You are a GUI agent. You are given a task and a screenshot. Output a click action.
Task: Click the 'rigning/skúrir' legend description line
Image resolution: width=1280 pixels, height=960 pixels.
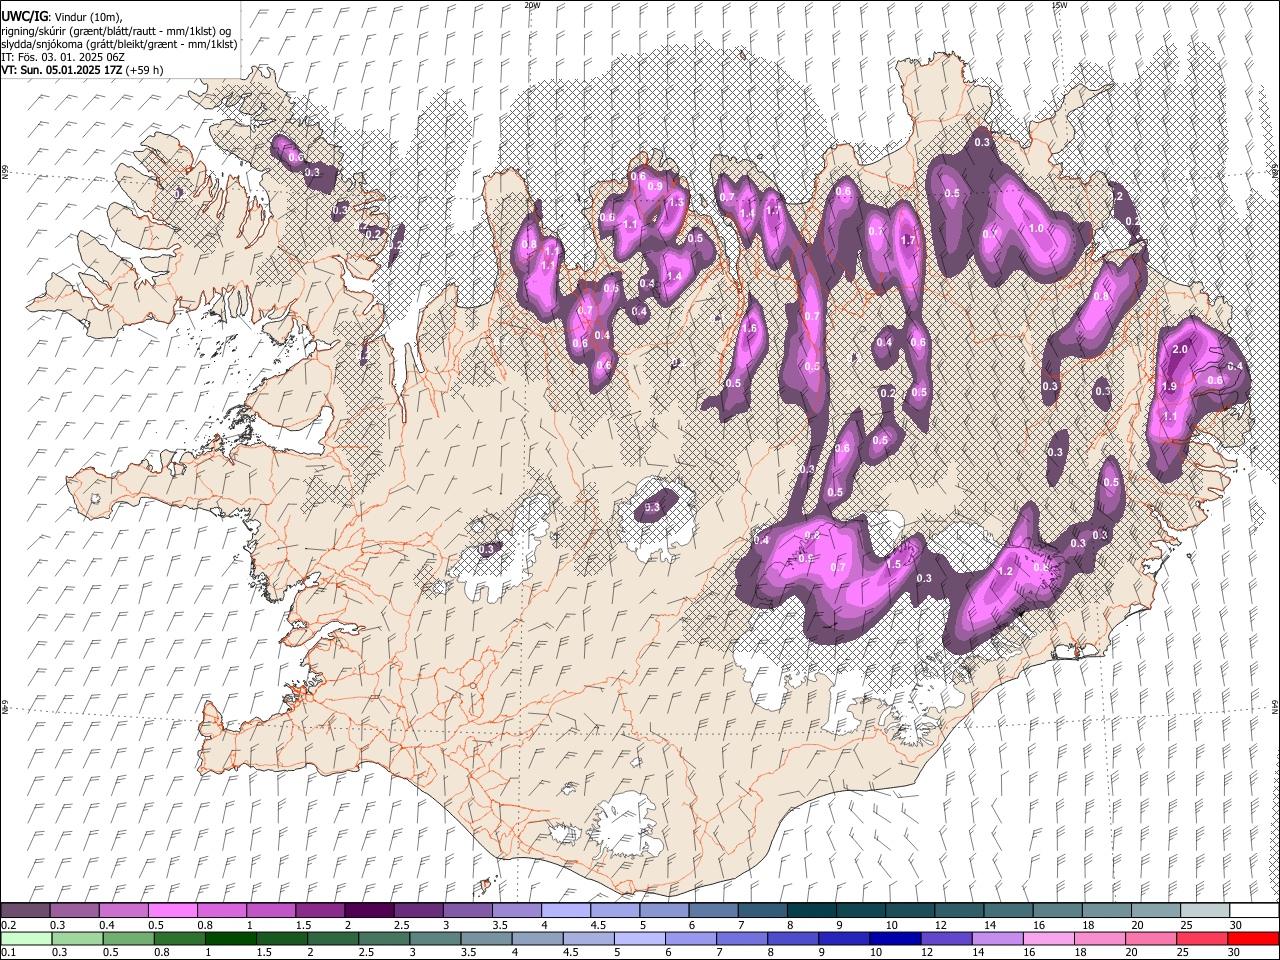[116, 31]
